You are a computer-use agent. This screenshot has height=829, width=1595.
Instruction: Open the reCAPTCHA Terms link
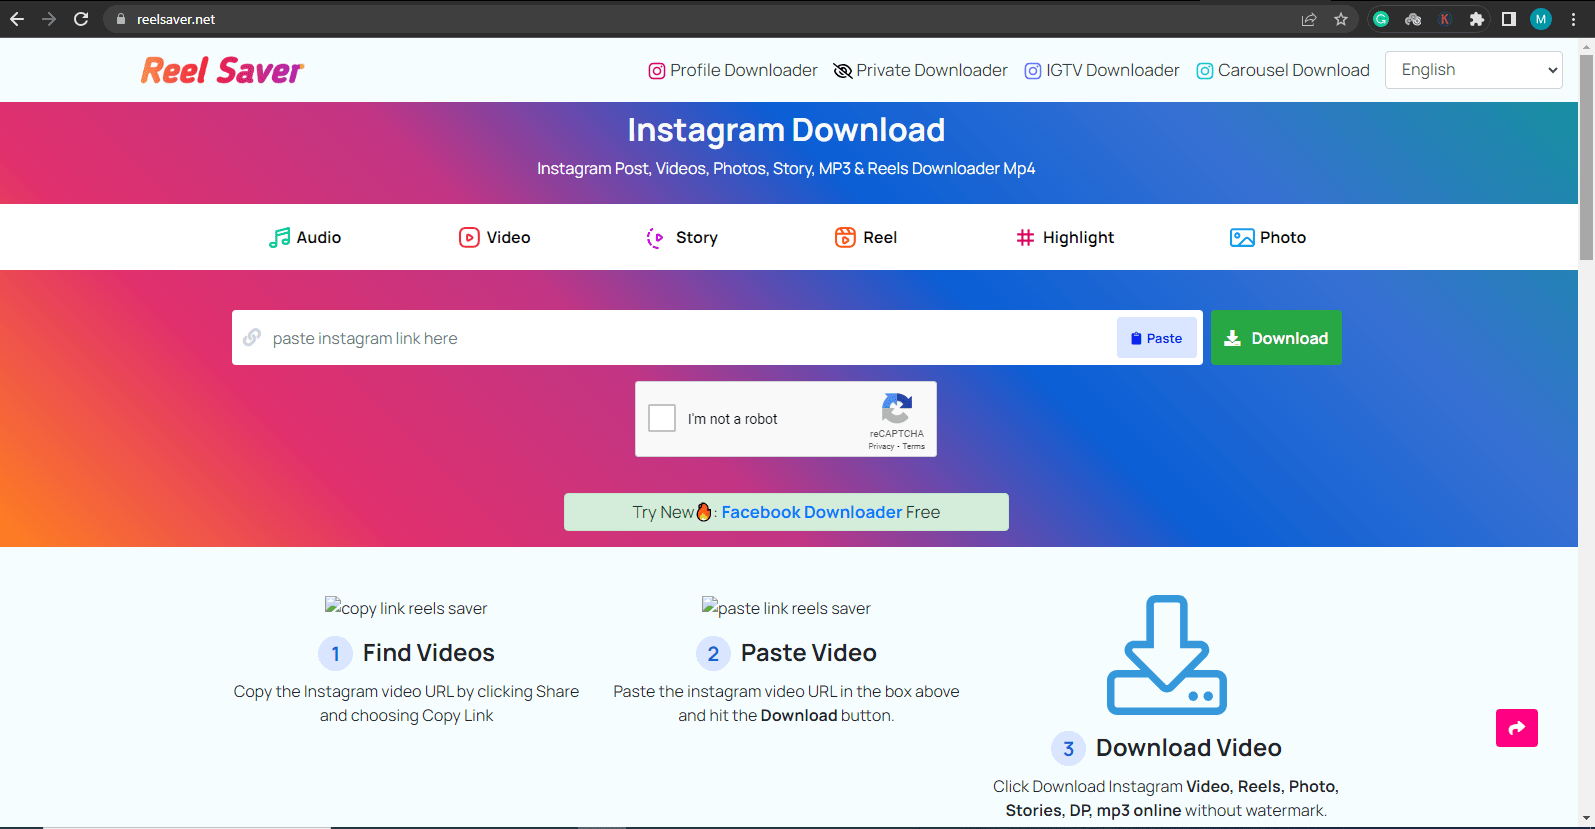click(x=914, y=447)
